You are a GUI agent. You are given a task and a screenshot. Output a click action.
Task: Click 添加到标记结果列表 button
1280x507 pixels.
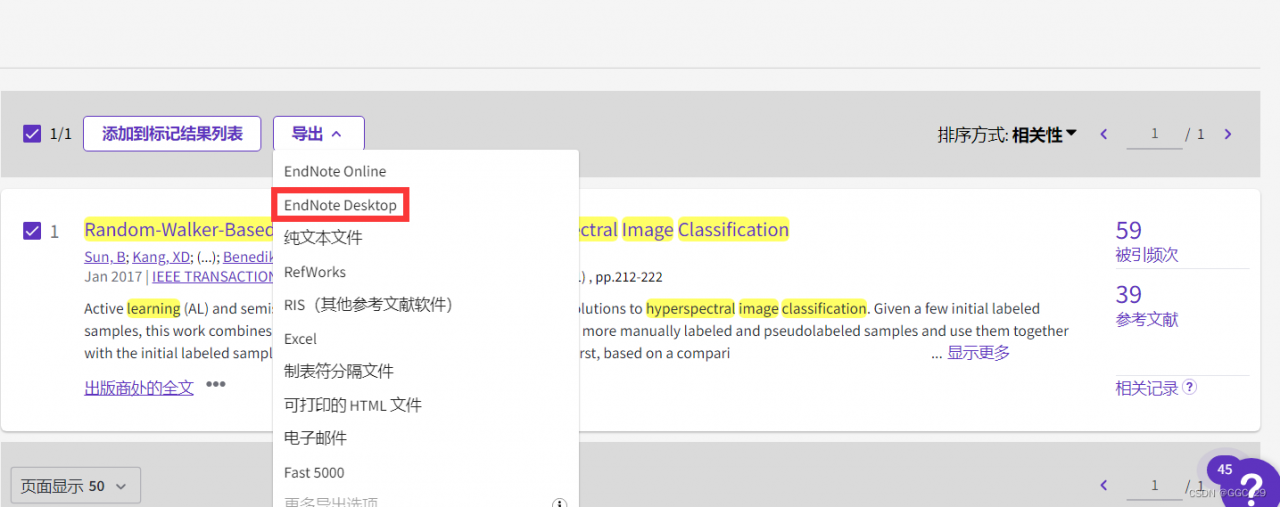point(172,134)
